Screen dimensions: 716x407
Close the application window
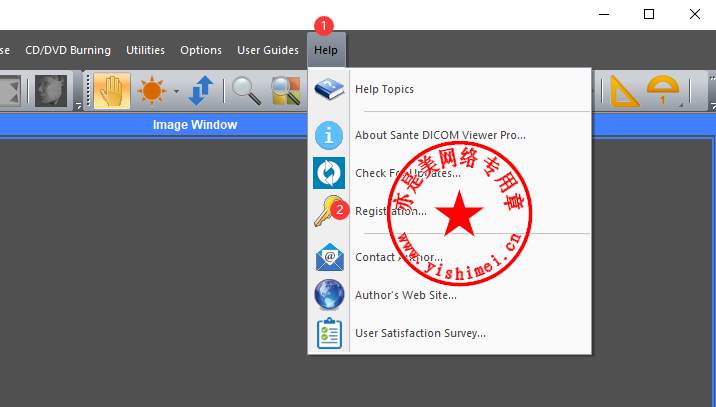point(695,15)
